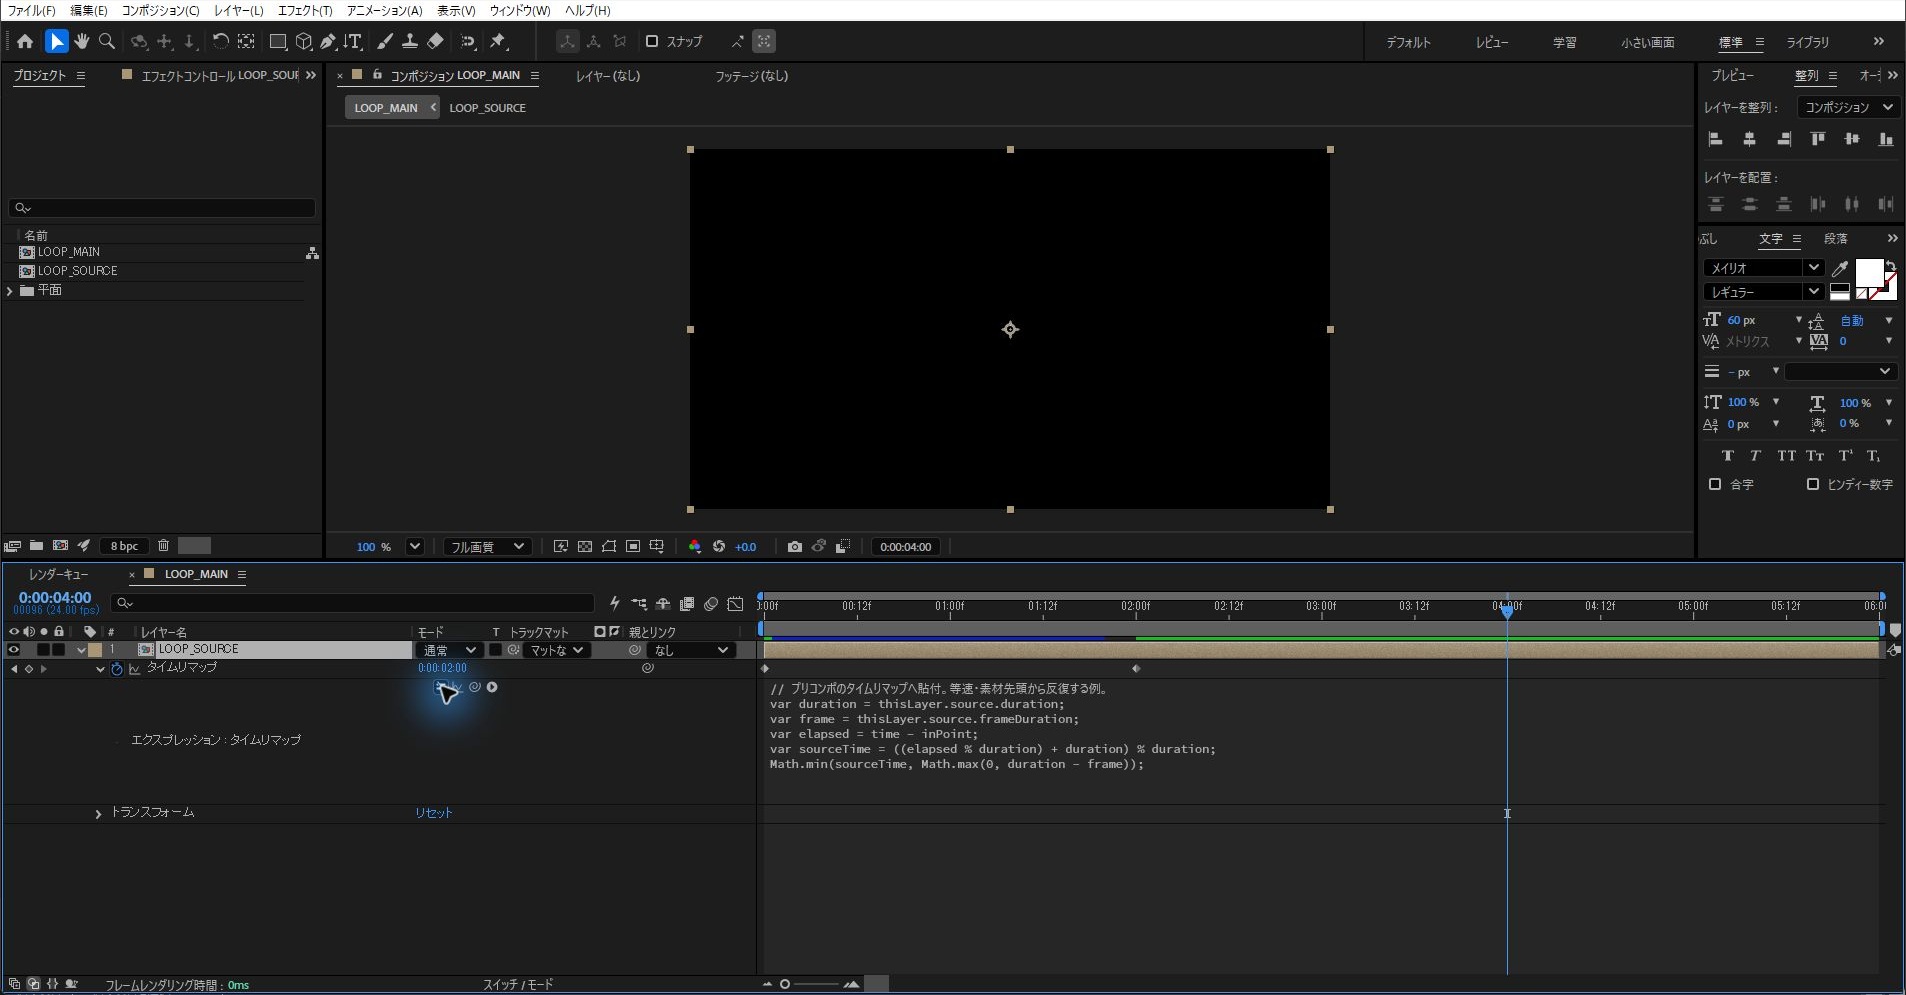Click the delete trash icon in Project panel
Image resolution: width=1906 pixels, height=995 pixels.
point(163,545)
